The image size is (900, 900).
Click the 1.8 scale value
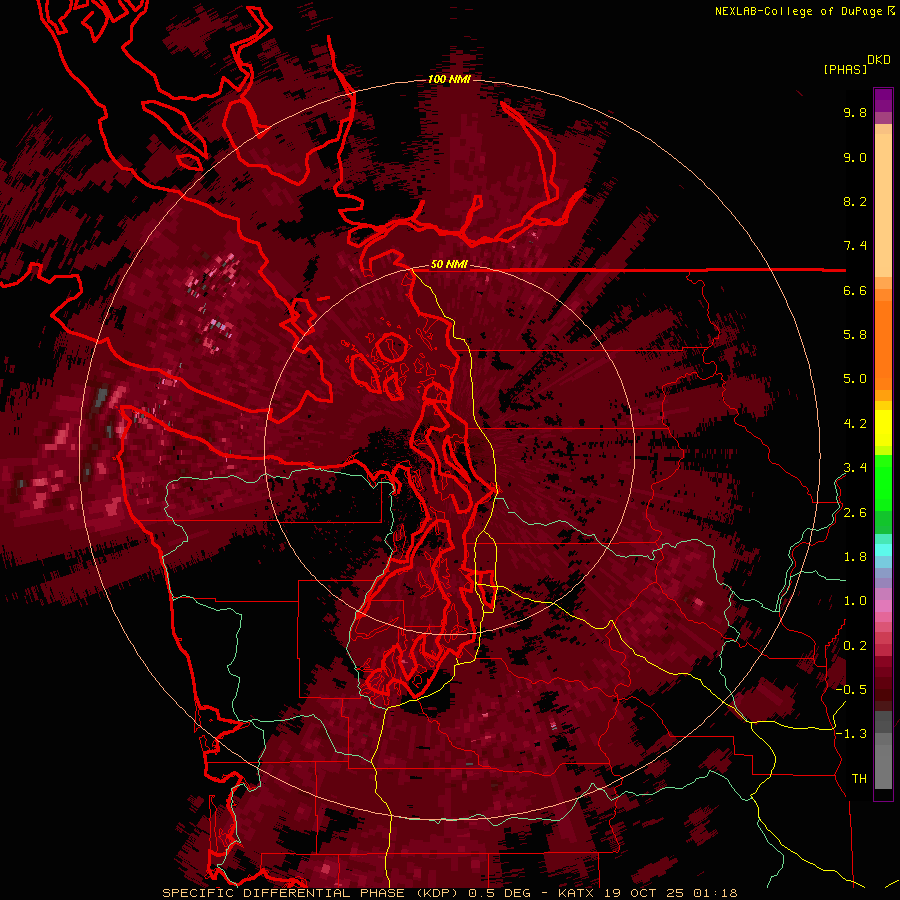[x=855, y=557]
